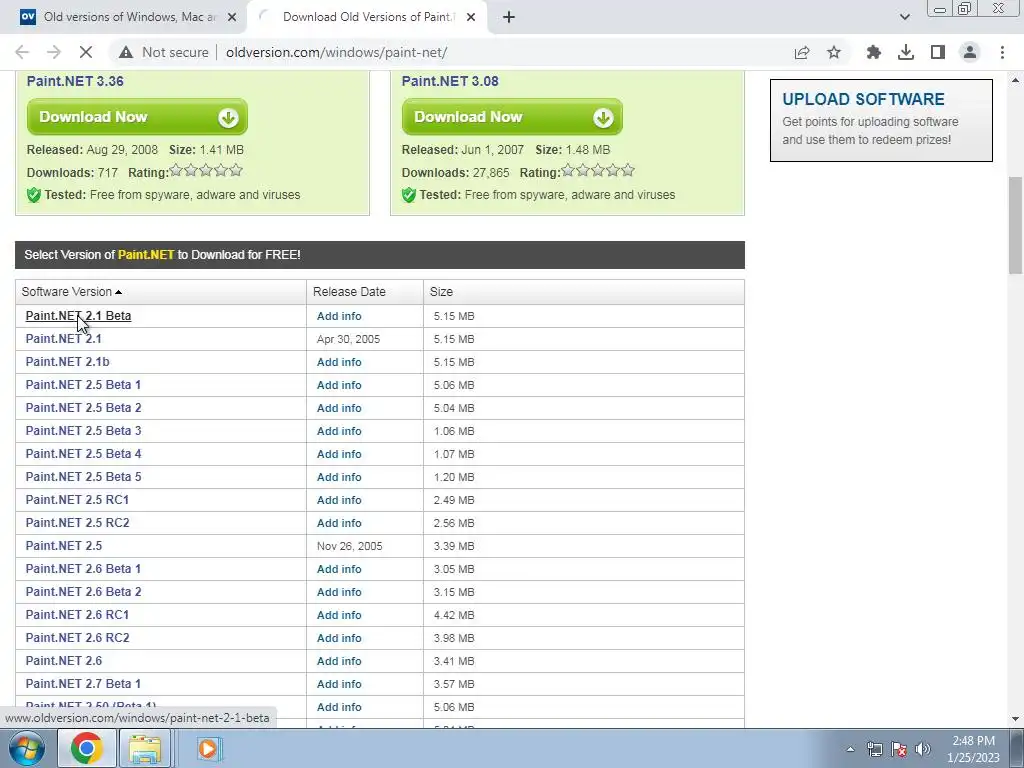Download Paint.NET 3.36 with Download Now

click(x=137, y=117)
